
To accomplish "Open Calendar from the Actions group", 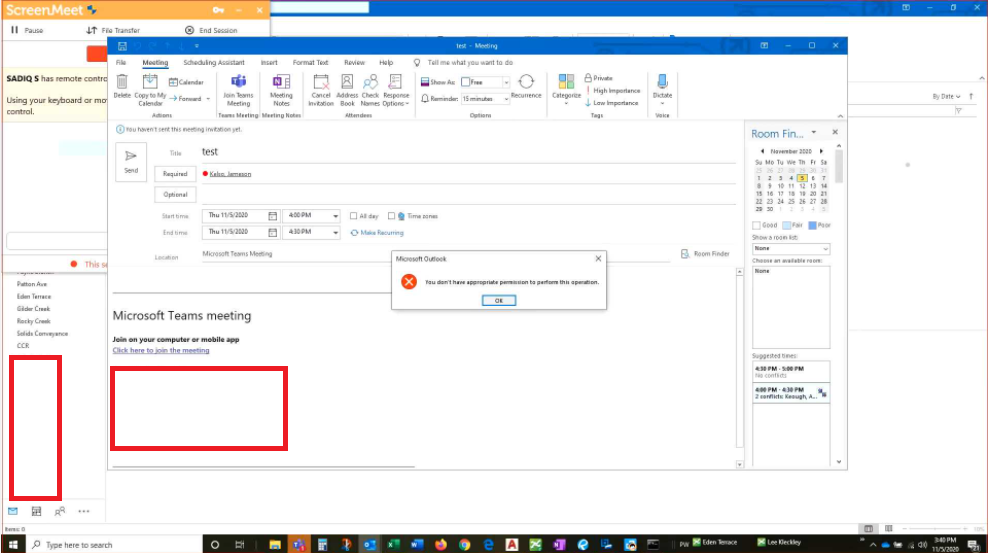I will click(186, 82).
